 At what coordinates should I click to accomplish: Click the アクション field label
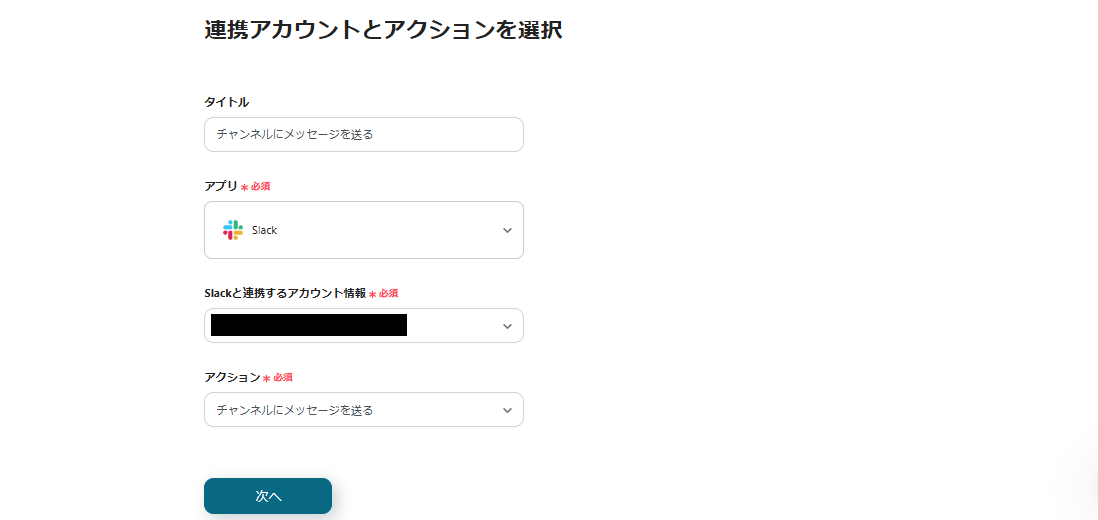click(232, 377)
